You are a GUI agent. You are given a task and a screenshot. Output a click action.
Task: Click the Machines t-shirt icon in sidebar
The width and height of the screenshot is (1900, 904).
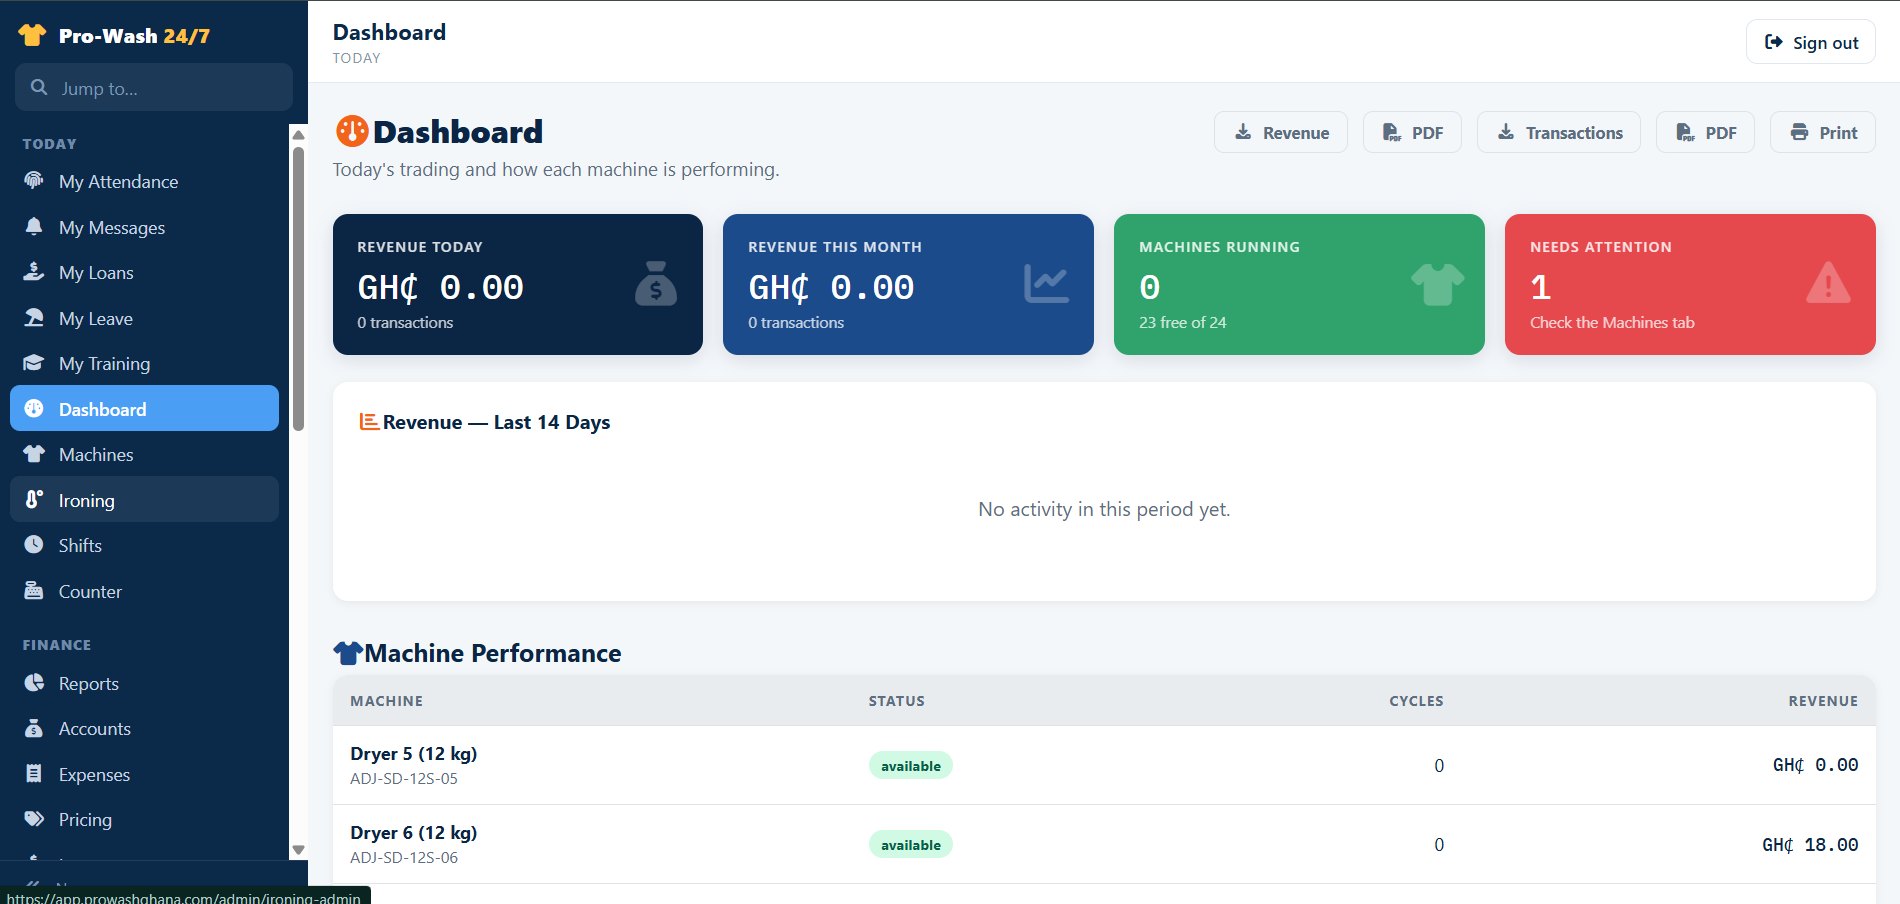click(34, 454)
